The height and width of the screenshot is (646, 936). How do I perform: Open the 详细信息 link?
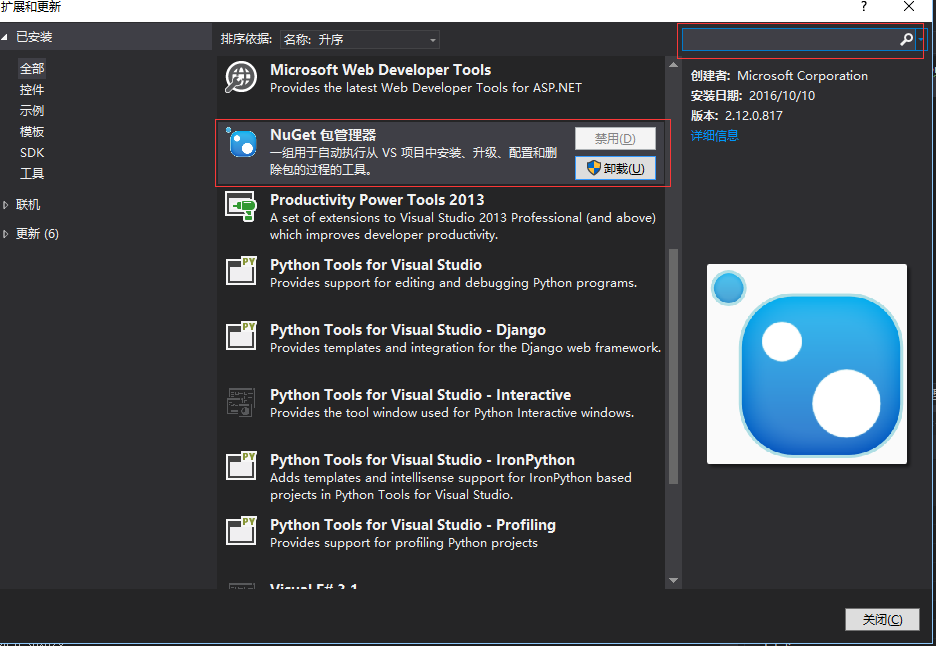point(714,135)
